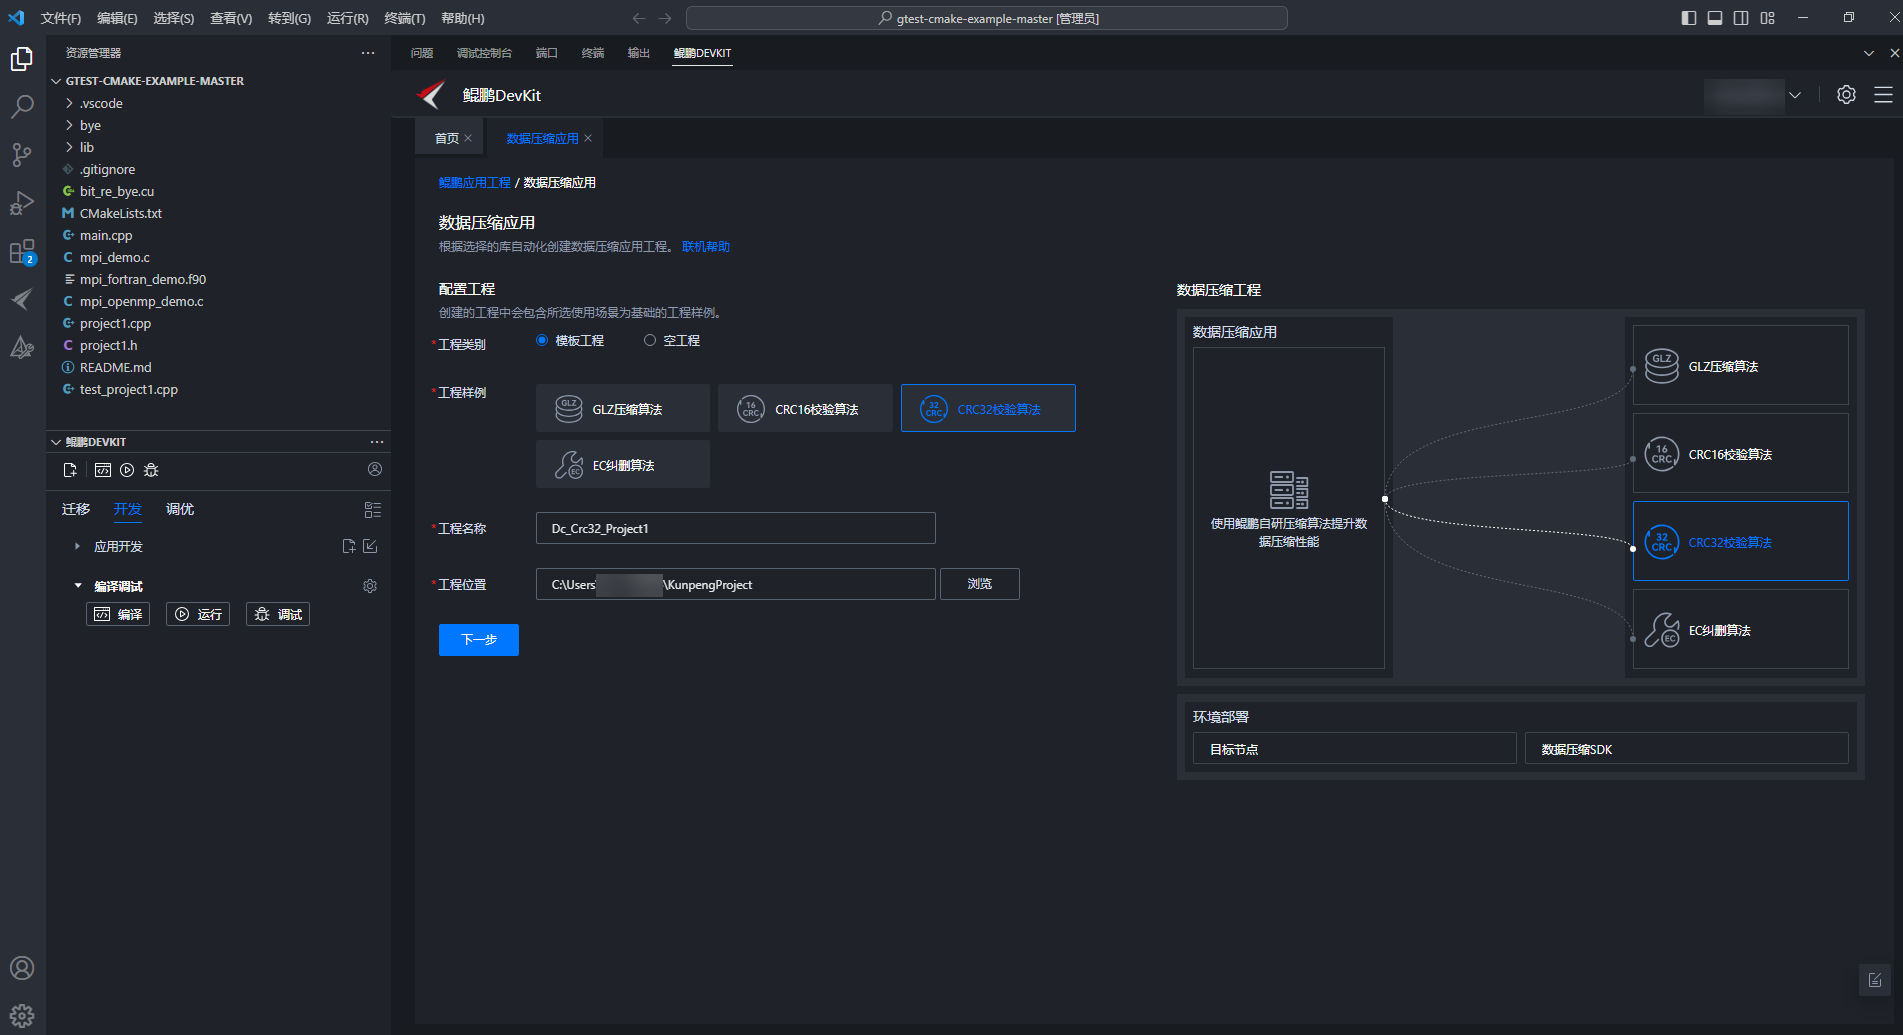Collapse GTEST-CMAKE-EXAMPLE-MASTER root
1903x1035 pixels.
(56, 81)
